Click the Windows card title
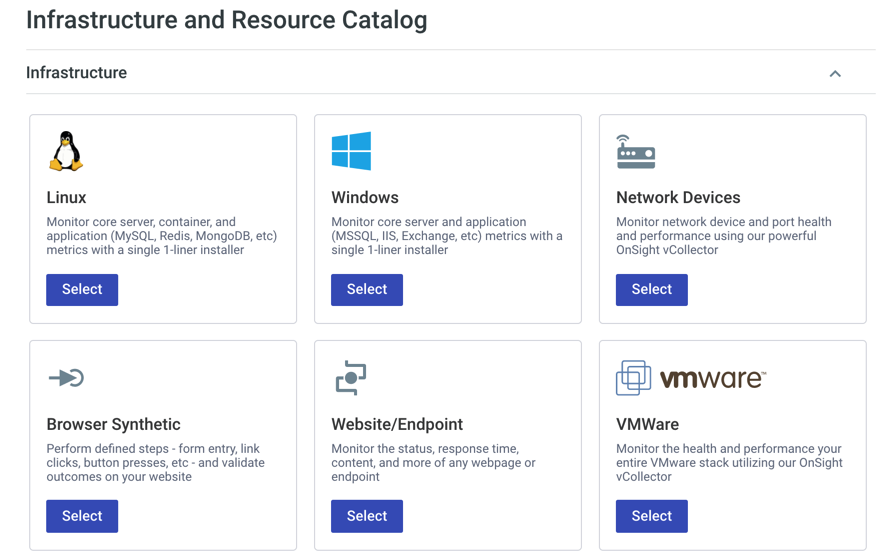This screenshot has height=559, width=896. click(x=365, y=198)
